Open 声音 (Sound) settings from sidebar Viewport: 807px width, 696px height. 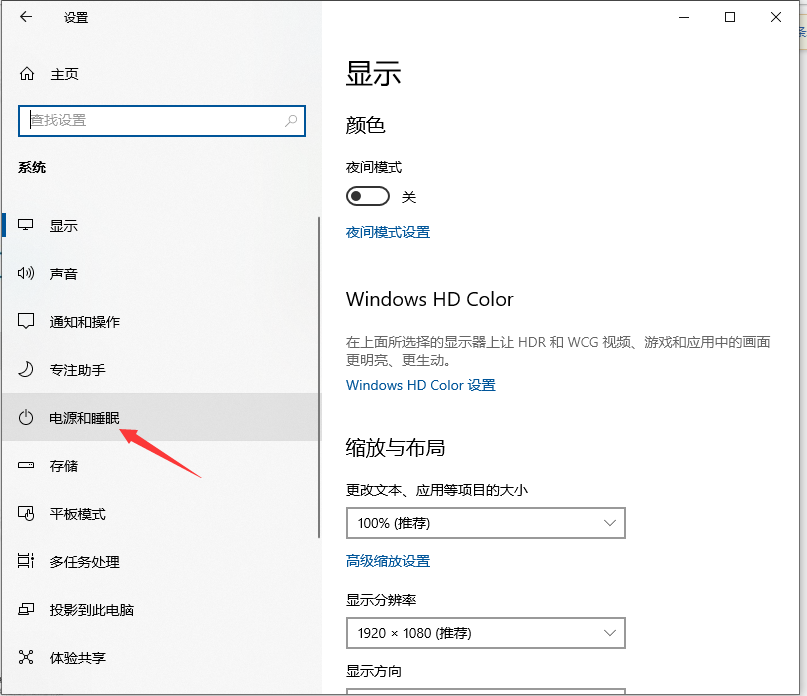26,273
